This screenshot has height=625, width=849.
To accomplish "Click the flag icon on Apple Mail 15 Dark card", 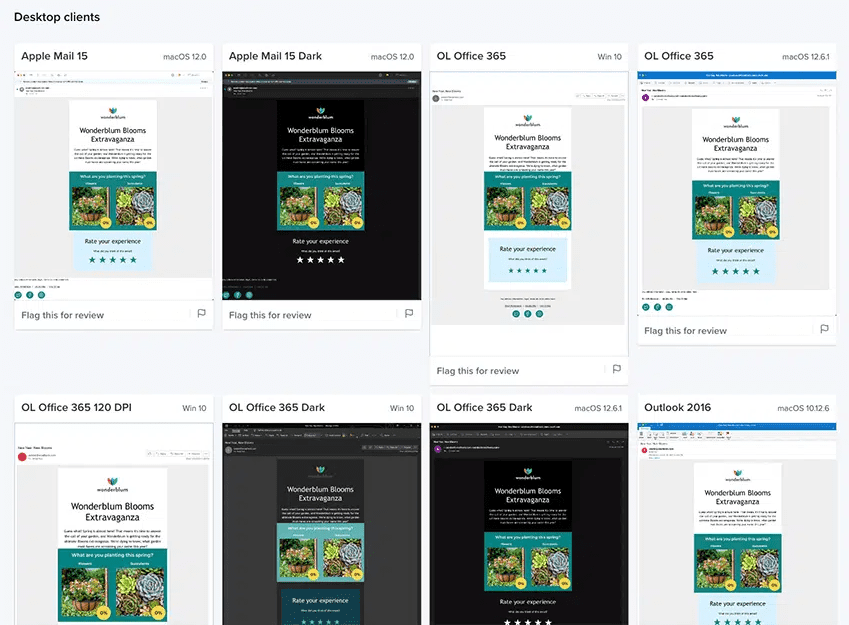I will [409, 314].
